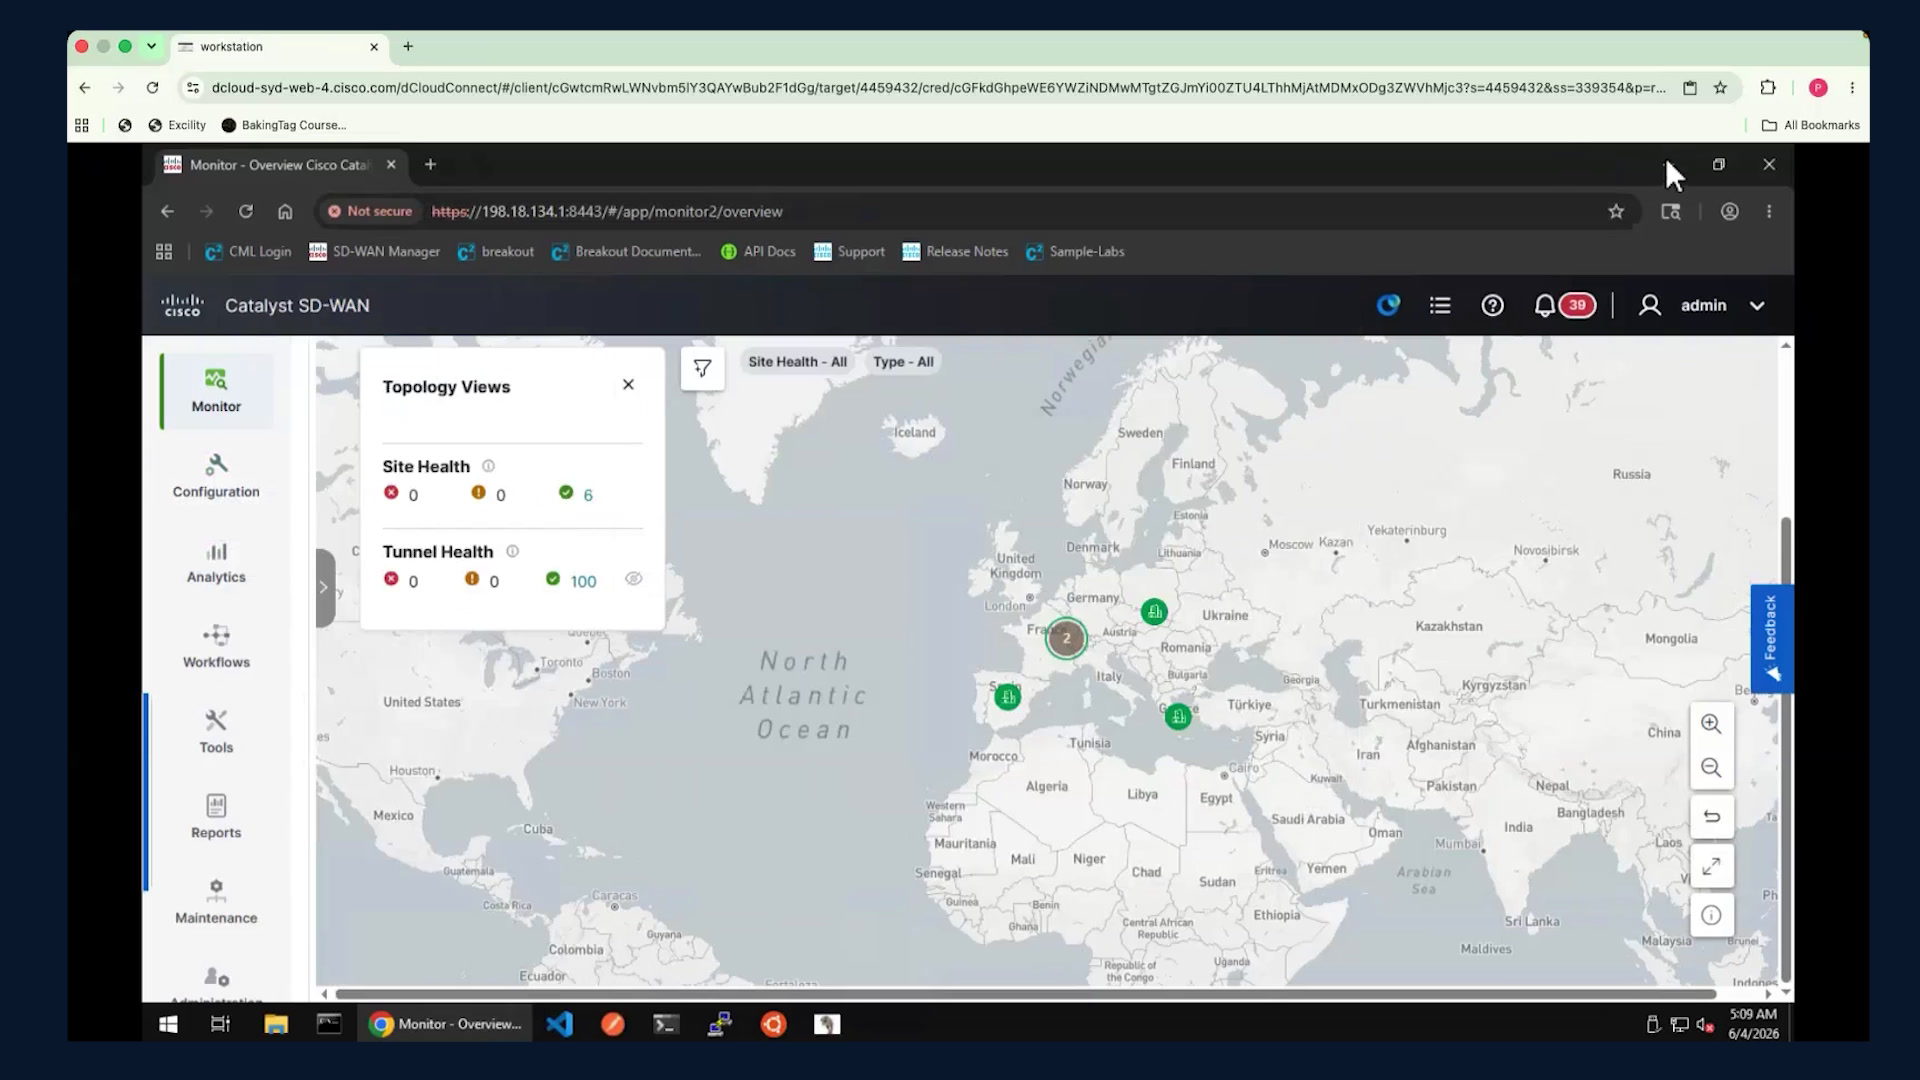Open the Configuration menu in sidebar
The width and height of the screenshot is (1920, 1080).
[x=216, y=476]
